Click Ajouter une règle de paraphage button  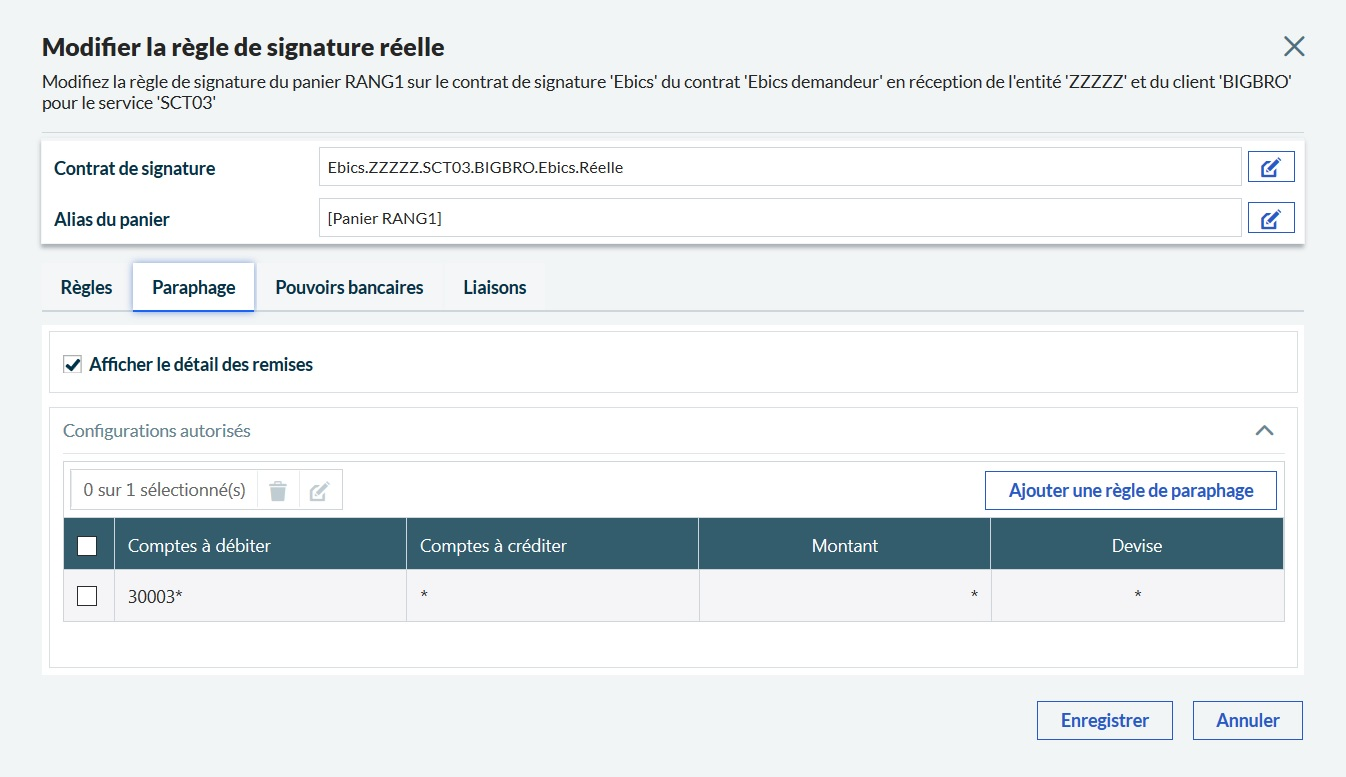(x=1130, y=491)
